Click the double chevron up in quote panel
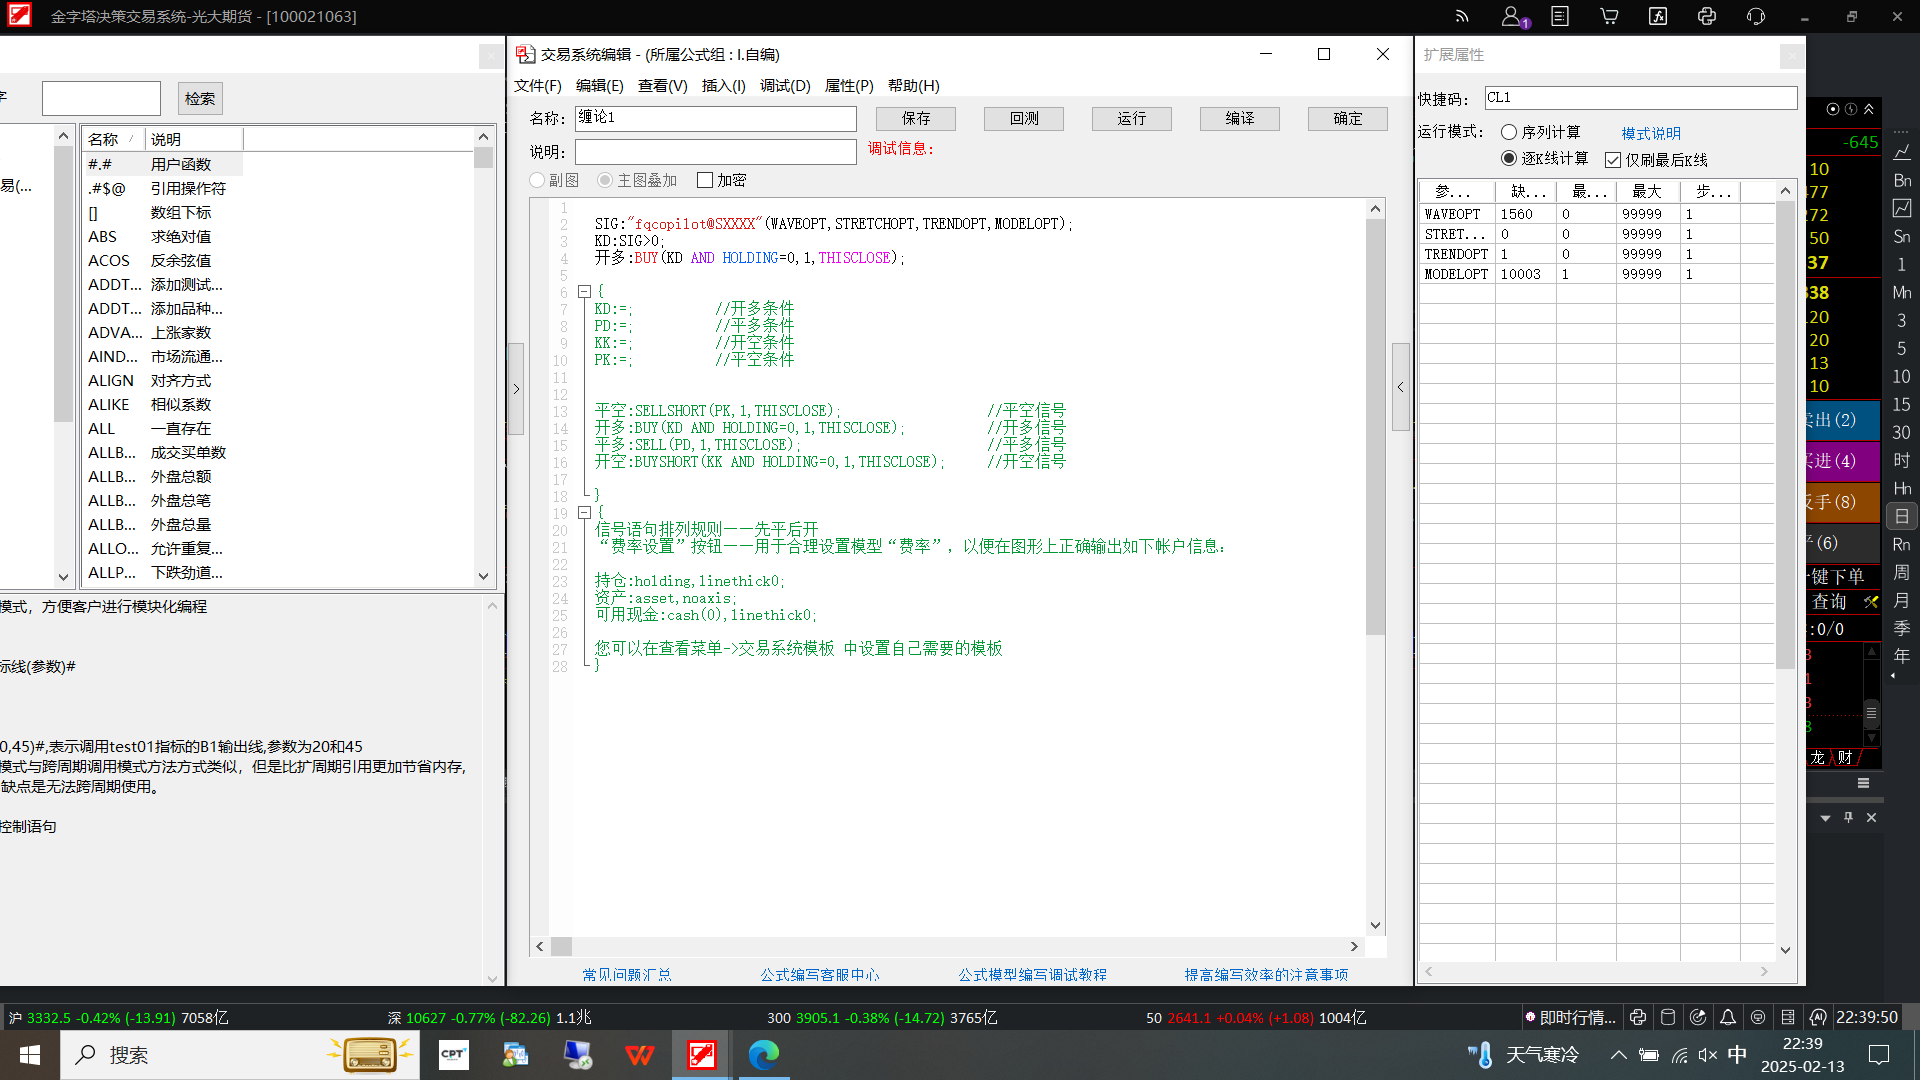The image size is (1920, 1080). click(1869, 109)
